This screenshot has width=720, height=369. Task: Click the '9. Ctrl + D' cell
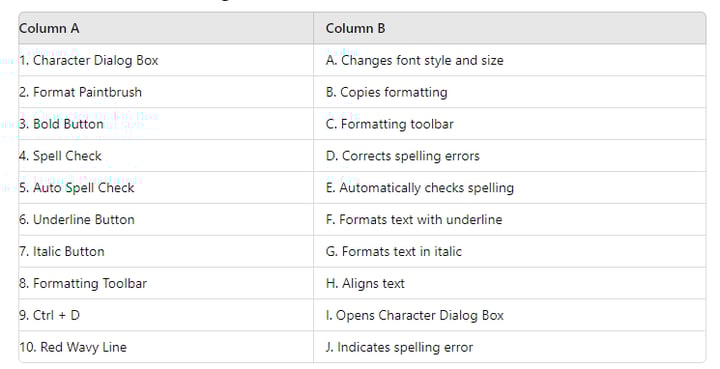(x=166, y=315)
